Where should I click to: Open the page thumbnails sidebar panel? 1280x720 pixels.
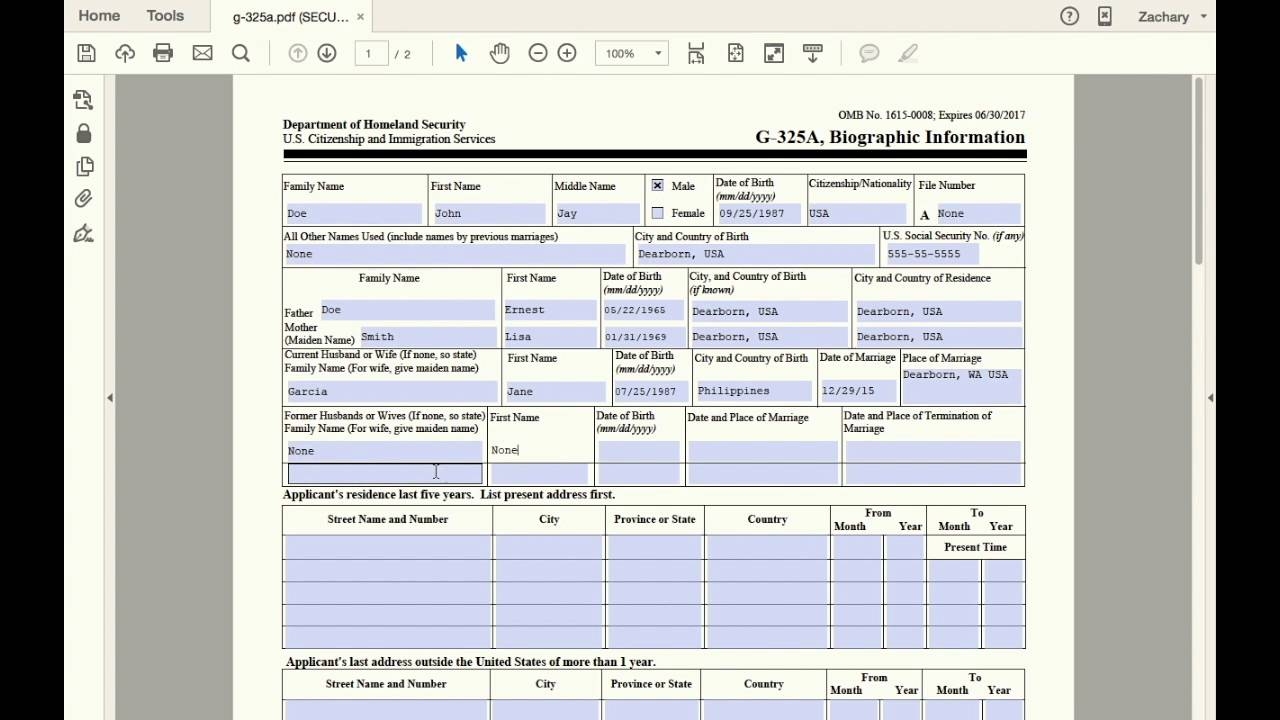click(84, 166)
